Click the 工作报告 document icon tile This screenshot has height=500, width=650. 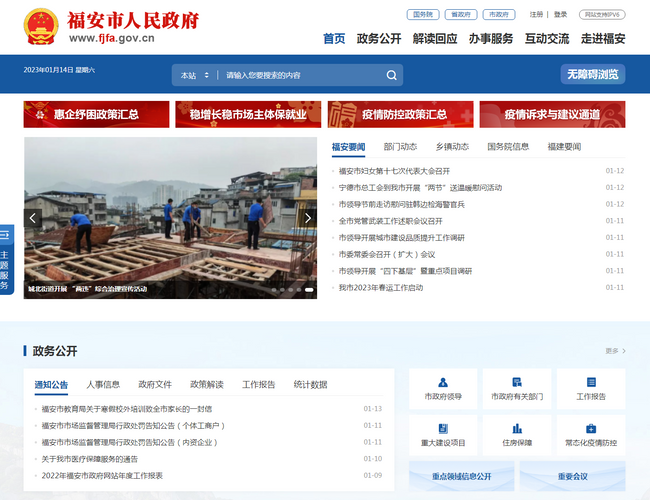[591, 388]
